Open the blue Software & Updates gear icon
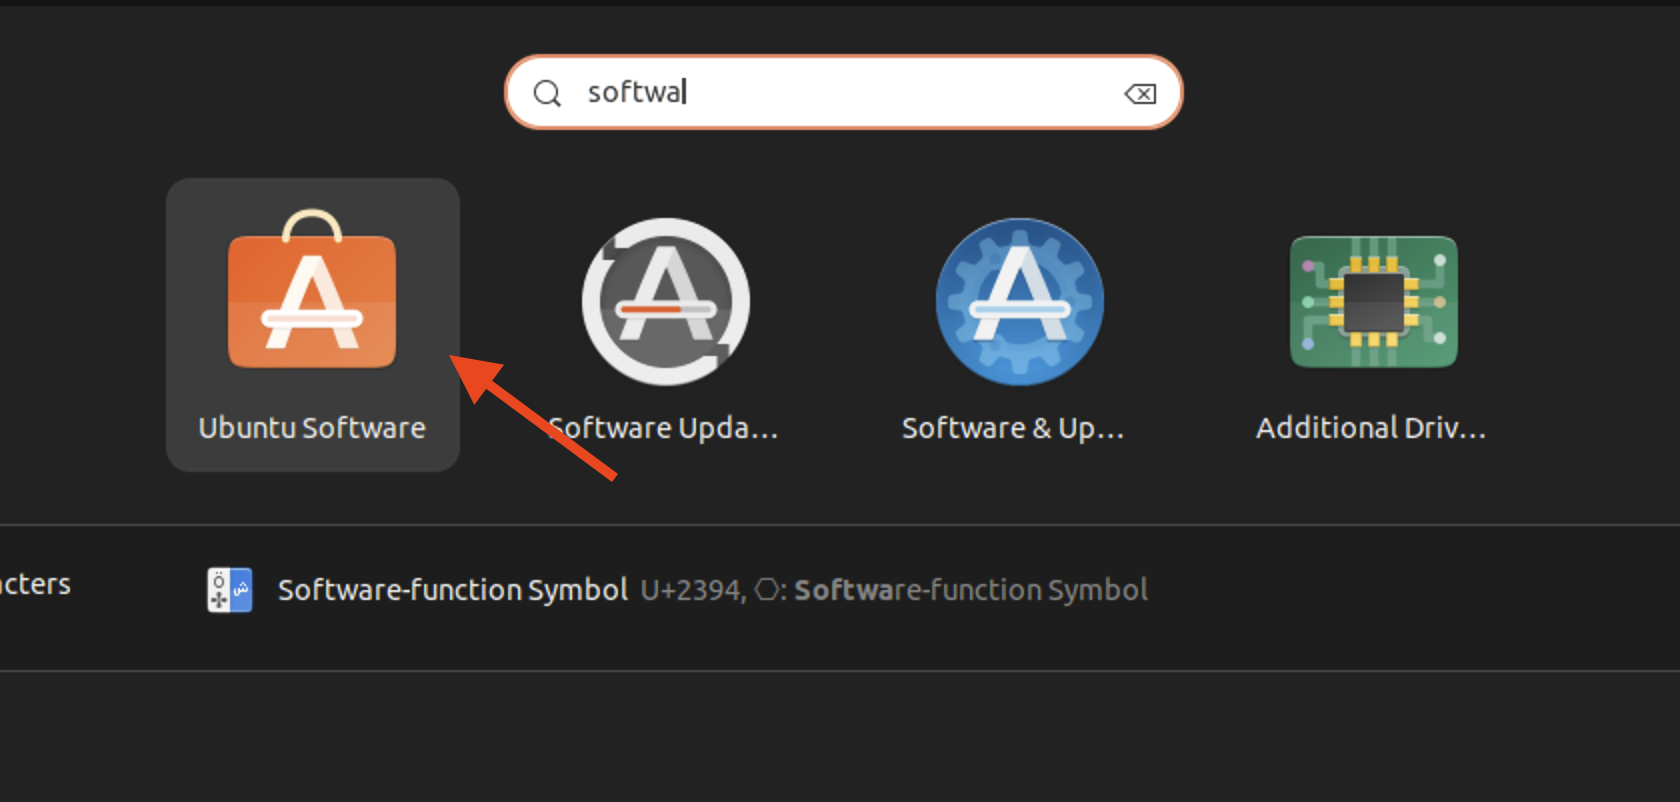The width and height of the screenshot is (1680, 802). coord(1020,302)
